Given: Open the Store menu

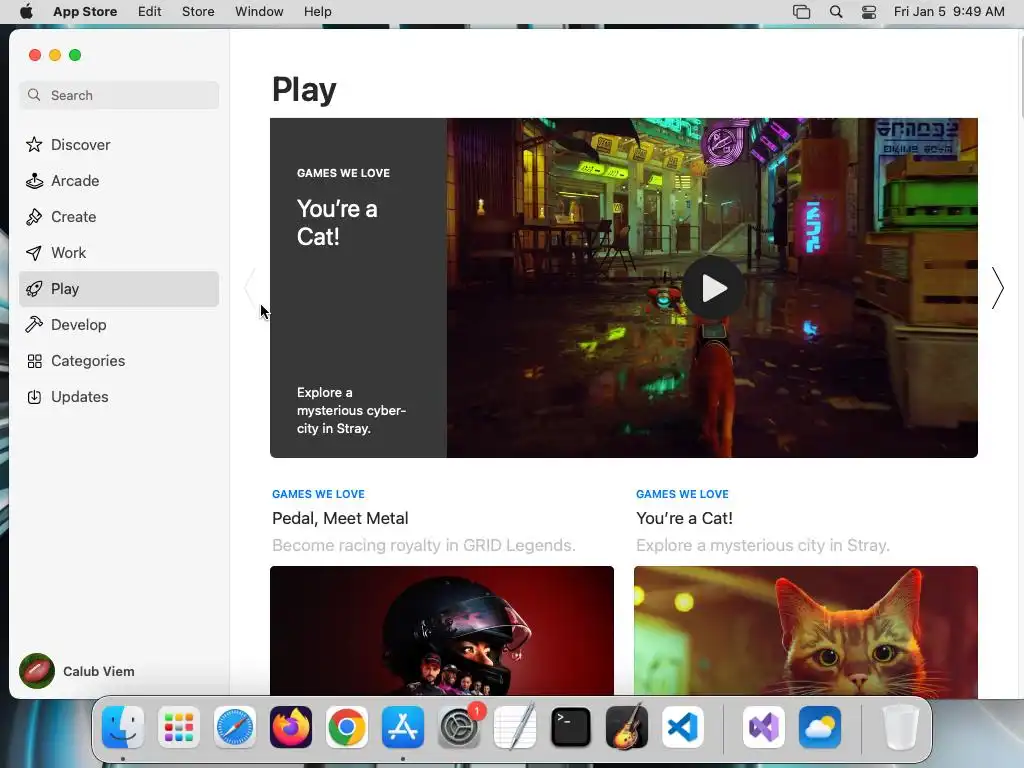Looking at the screenshot, I should 198,12.
